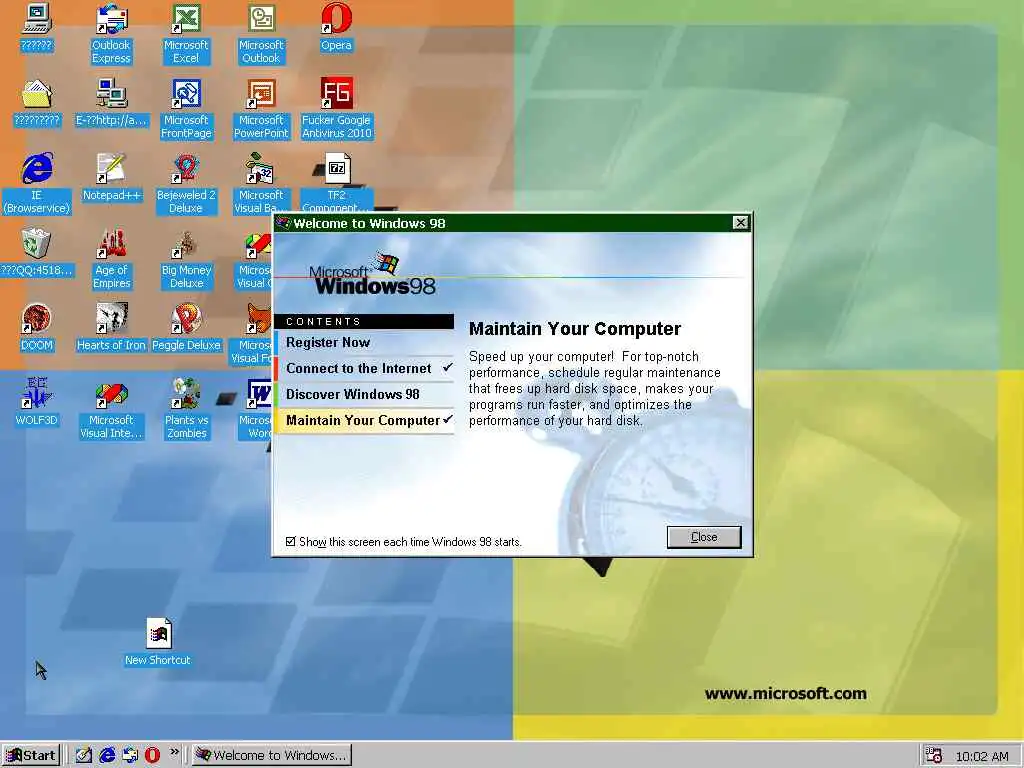Select the Microsoft FrontPage shortcut

tap(186, 109)
